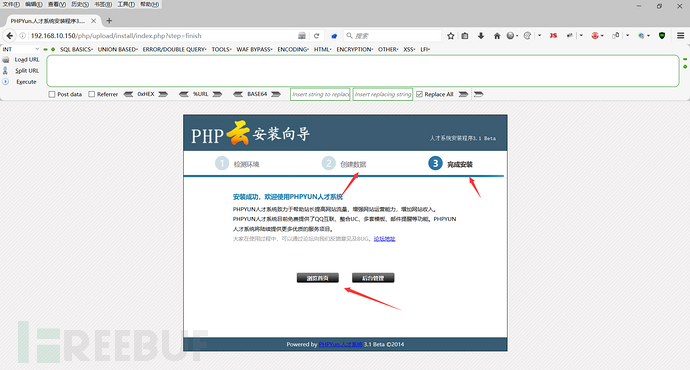Click the bookmark star icon

coord(451,36)
